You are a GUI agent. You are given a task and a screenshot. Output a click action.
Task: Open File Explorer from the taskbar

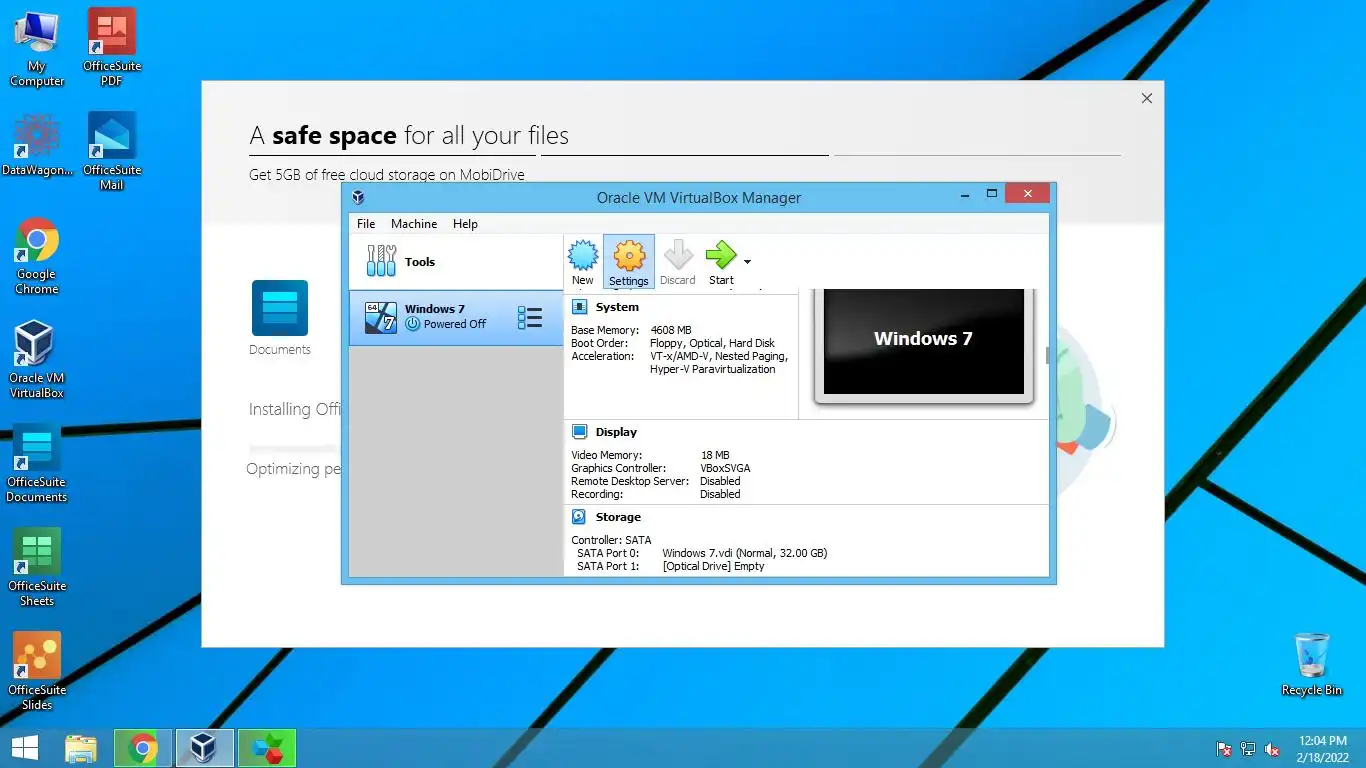[81, 748]
